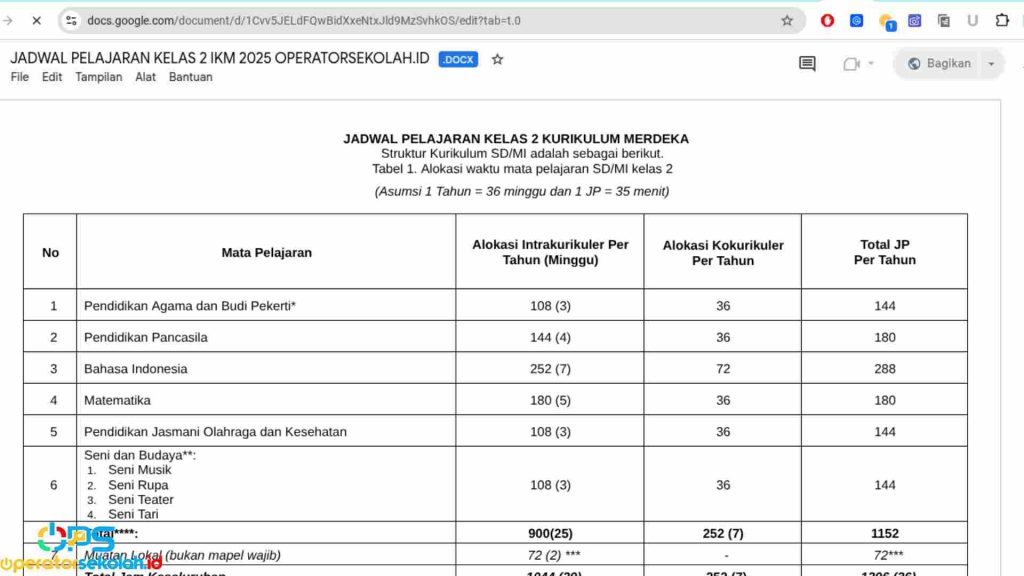The image size is (1024, 576).
Task: Open the Edit menu
Action: tap(52, 77)
